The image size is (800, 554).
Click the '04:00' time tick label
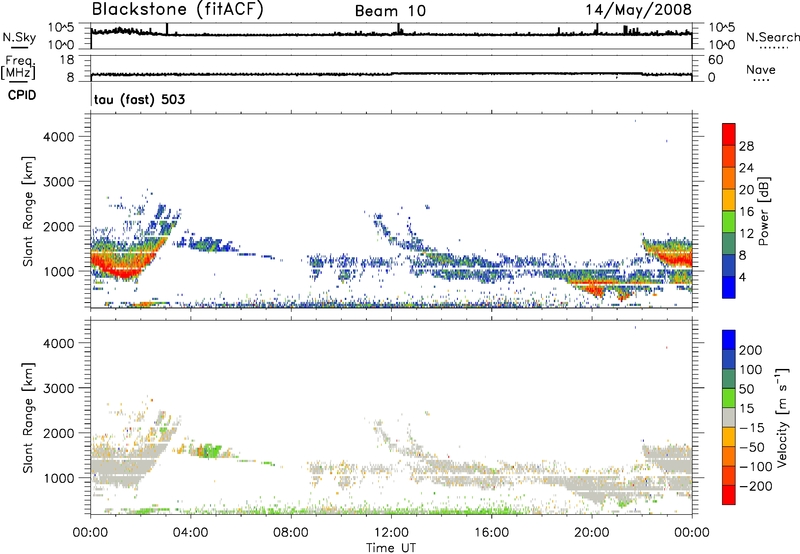(x=190, y=533)
